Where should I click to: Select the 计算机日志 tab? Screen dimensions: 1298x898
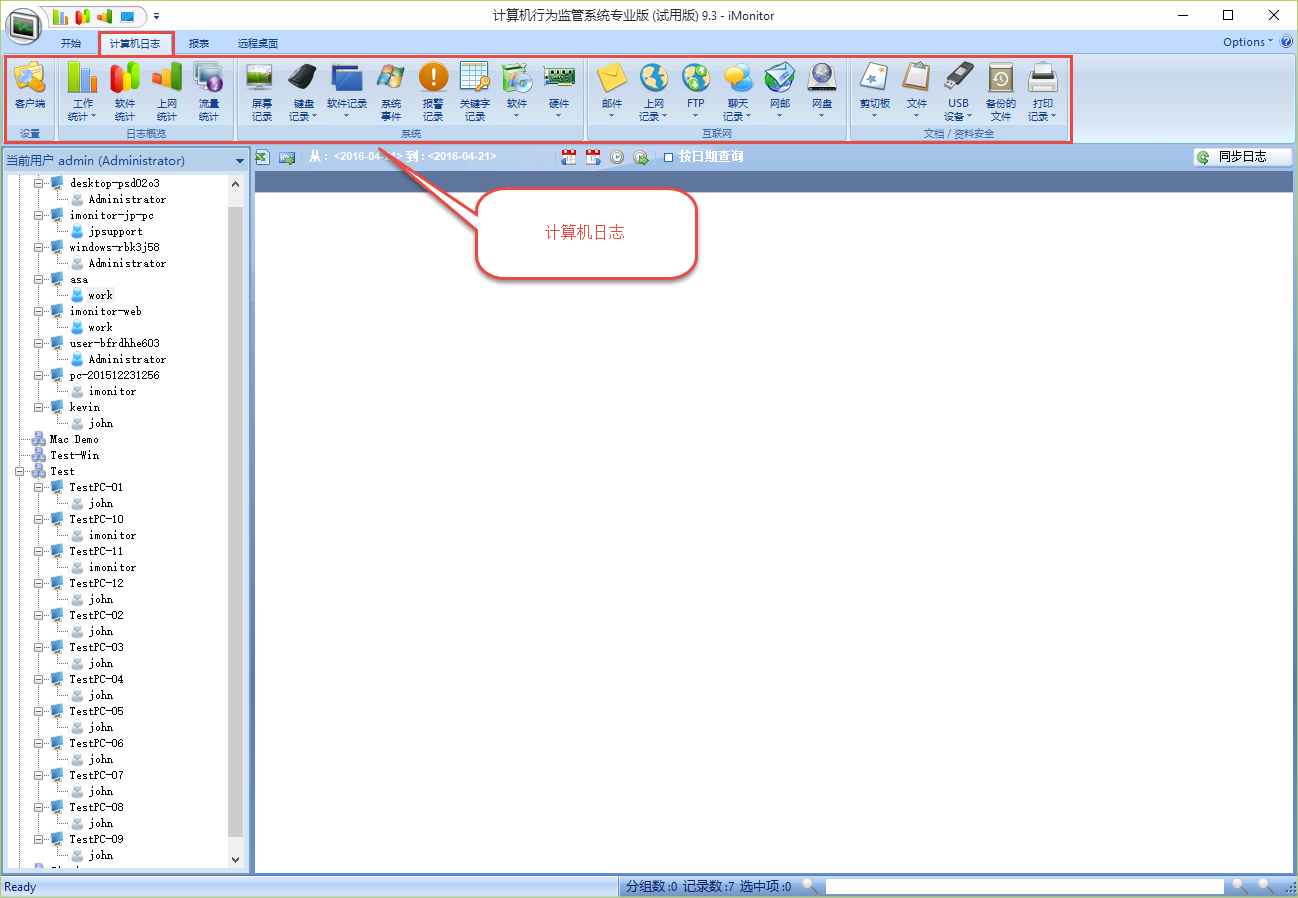pos(135,43)
